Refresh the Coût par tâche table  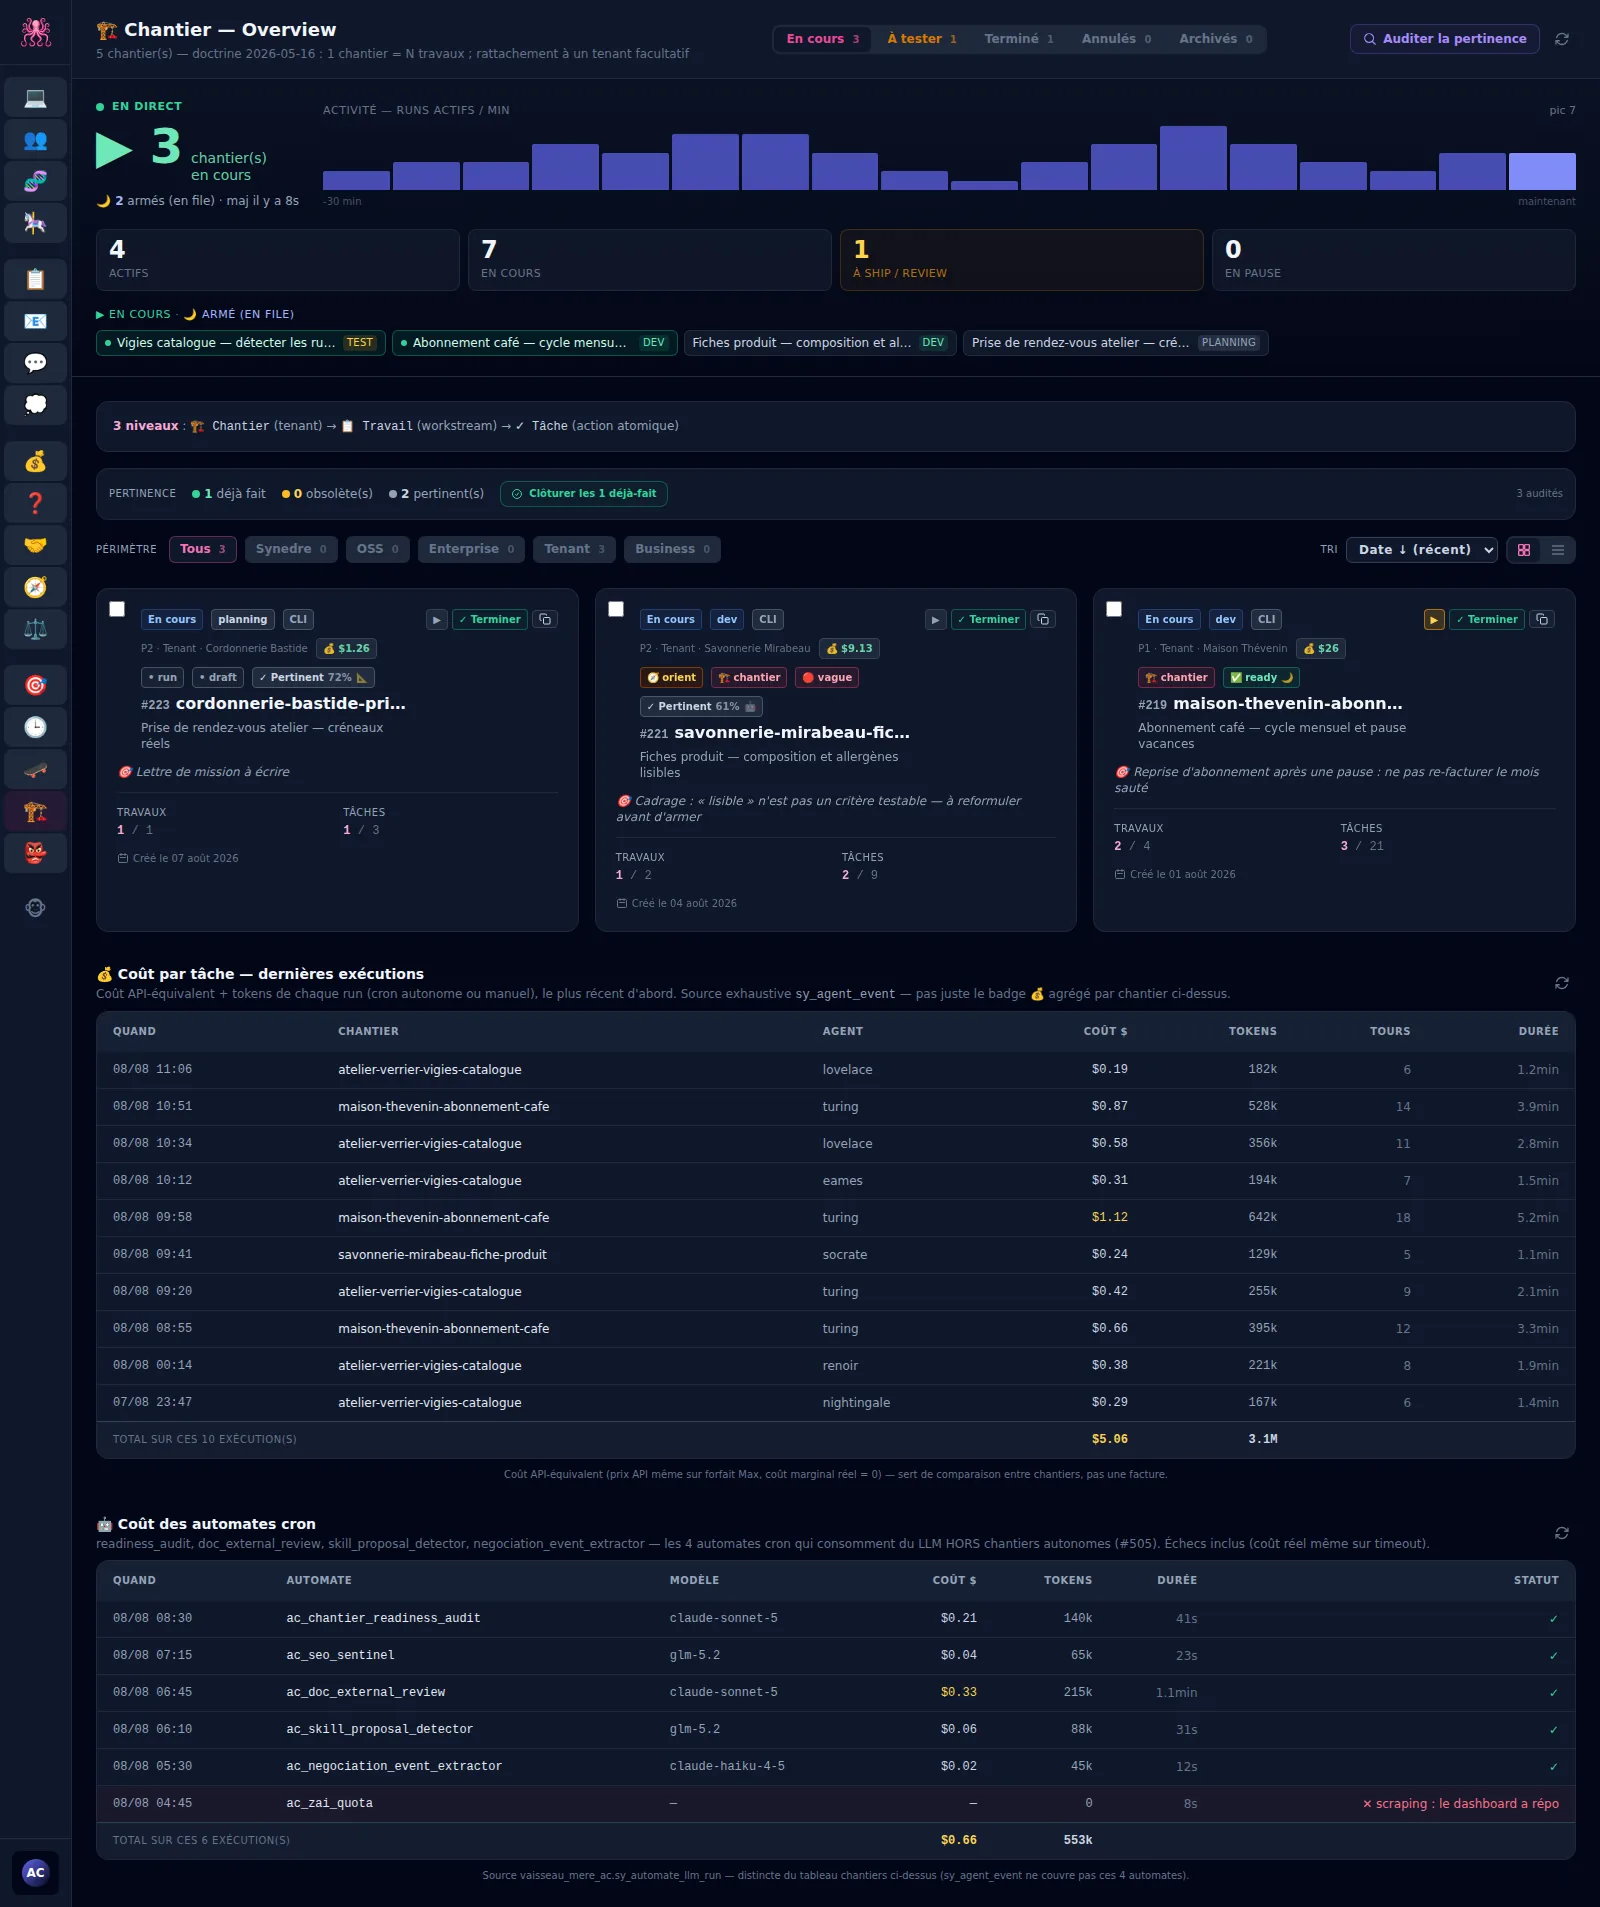(x=1562, y=983)
